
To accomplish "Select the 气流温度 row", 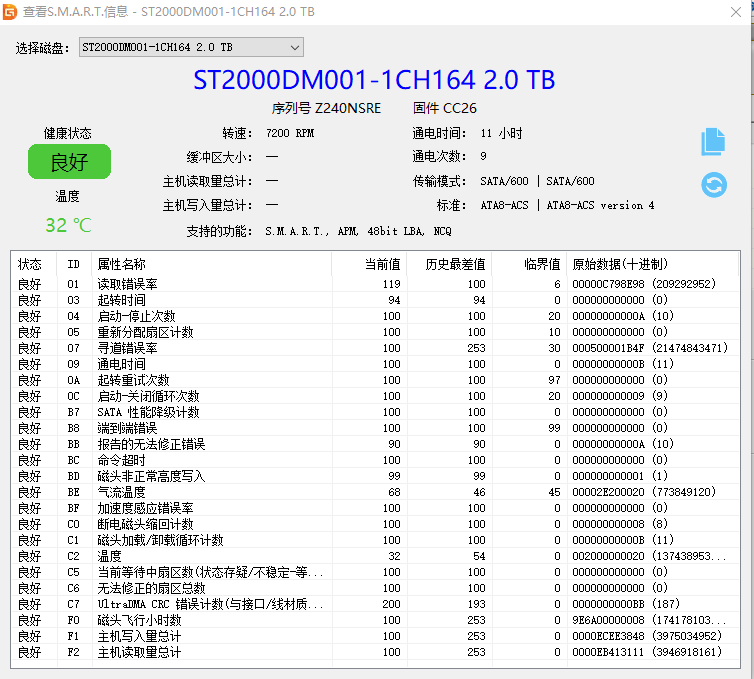I will click(375, 492).
